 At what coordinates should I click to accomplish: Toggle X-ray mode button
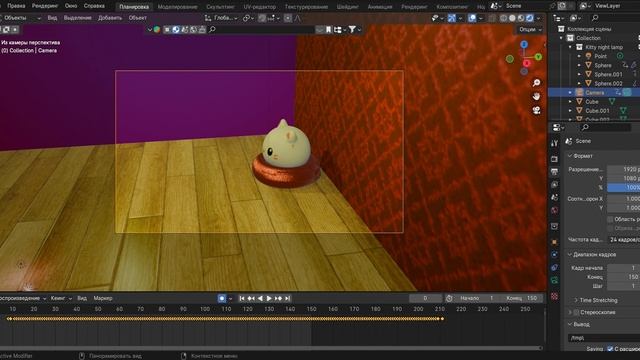(492, 18)
